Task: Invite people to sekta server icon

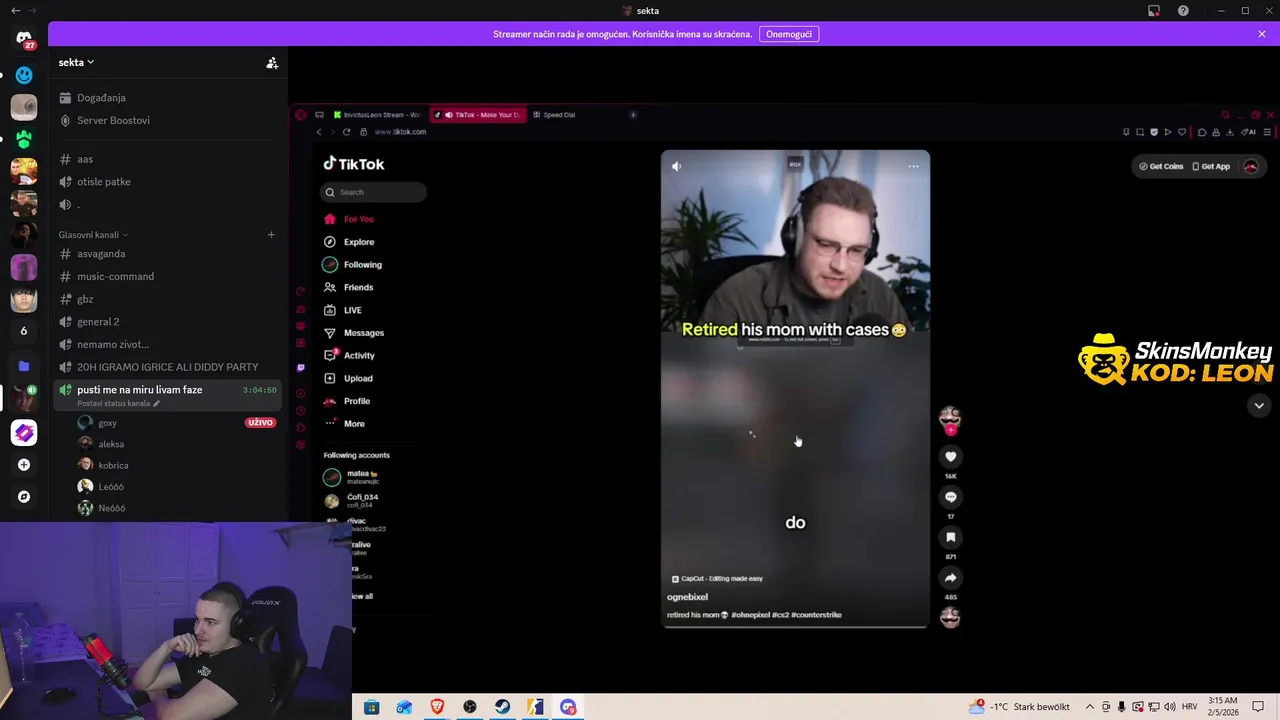Action: 271,62
